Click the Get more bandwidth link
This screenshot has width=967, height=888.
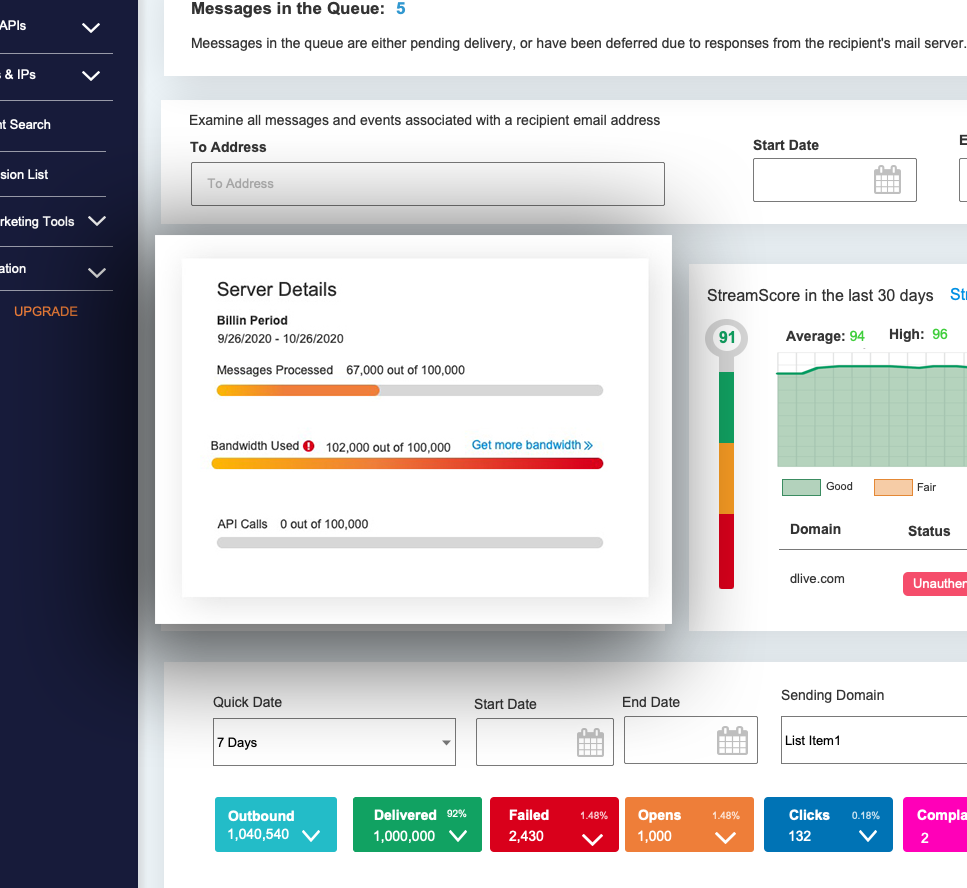click(532, 445)
